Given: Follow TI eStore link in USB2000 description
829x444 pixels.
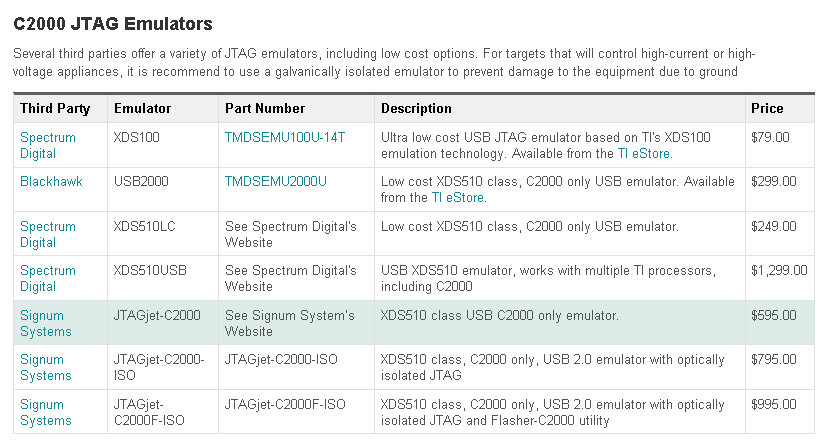Looking at the screenshot, I should point(458,197).
